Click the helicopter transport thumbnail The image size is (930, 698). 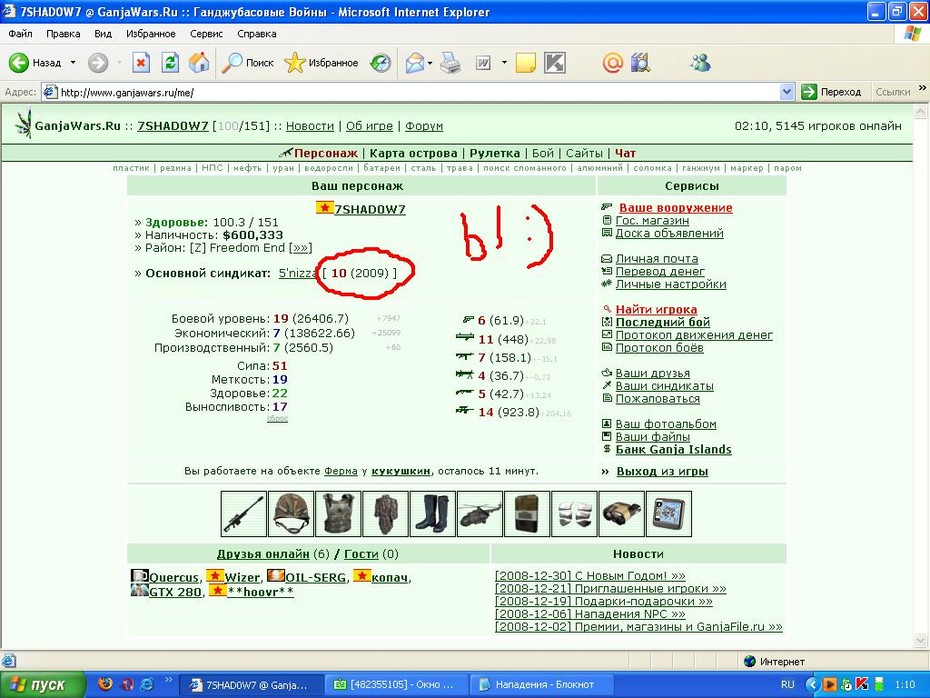coord(480,514)
